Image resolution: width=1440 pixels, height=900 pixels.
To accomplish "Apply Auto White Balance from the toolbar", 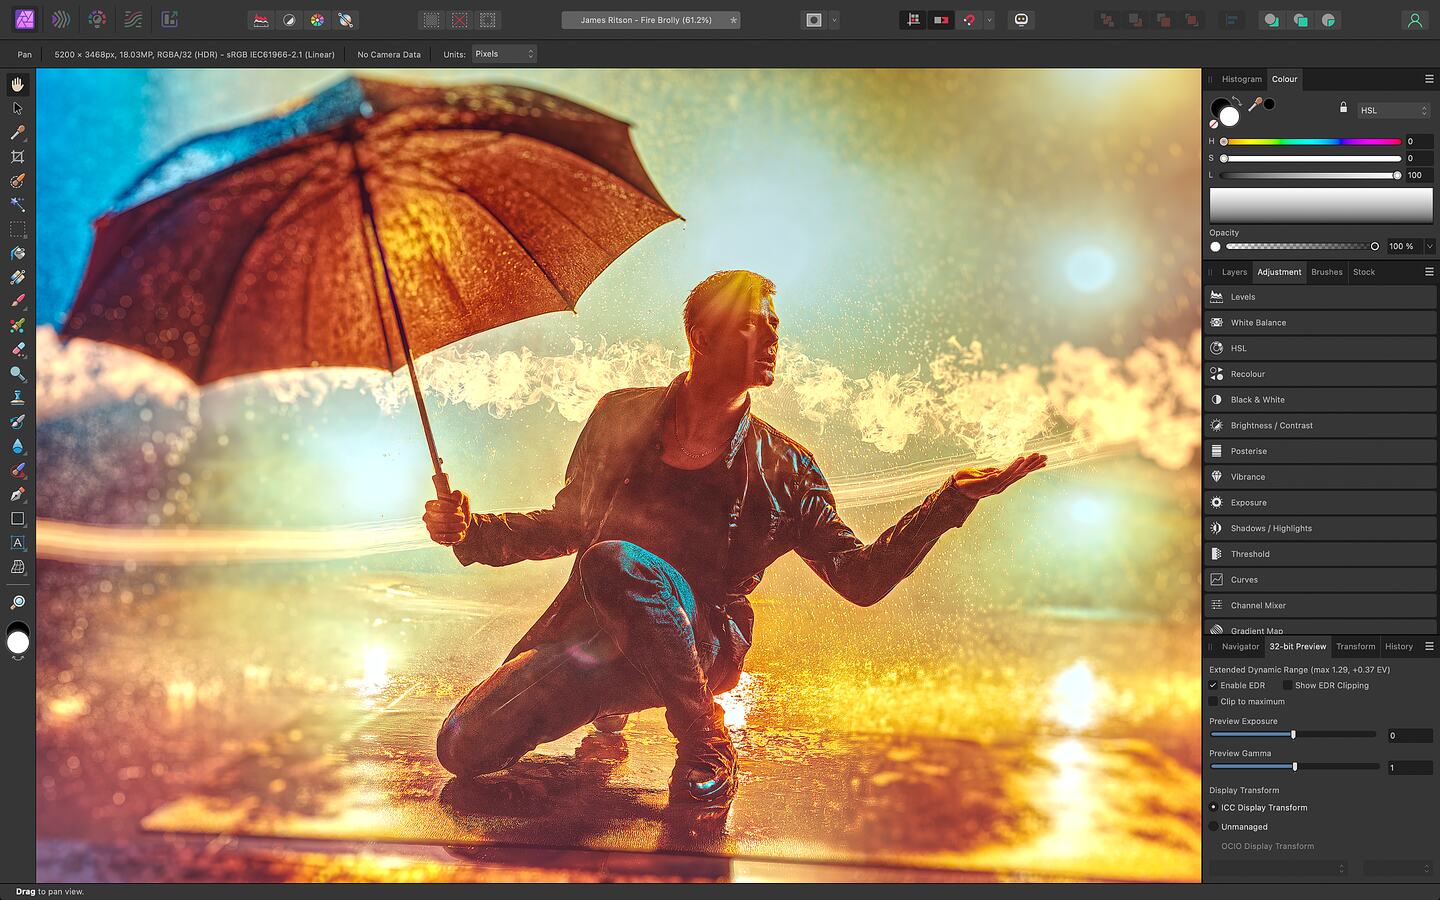I will [x=345, y=20].
